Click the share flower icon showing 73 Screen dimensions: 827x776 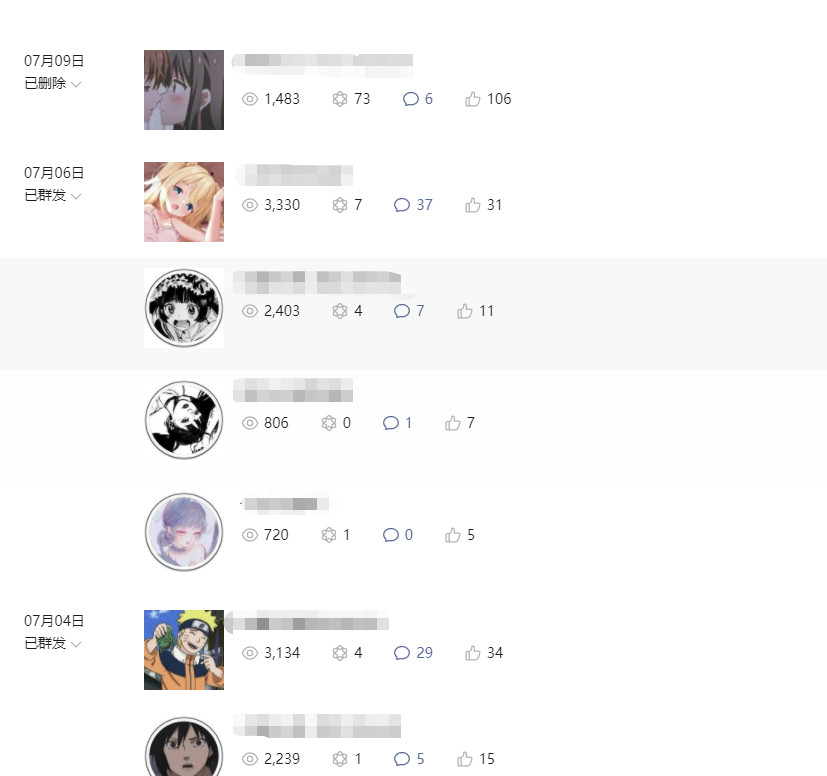click(x=340, y=99)
